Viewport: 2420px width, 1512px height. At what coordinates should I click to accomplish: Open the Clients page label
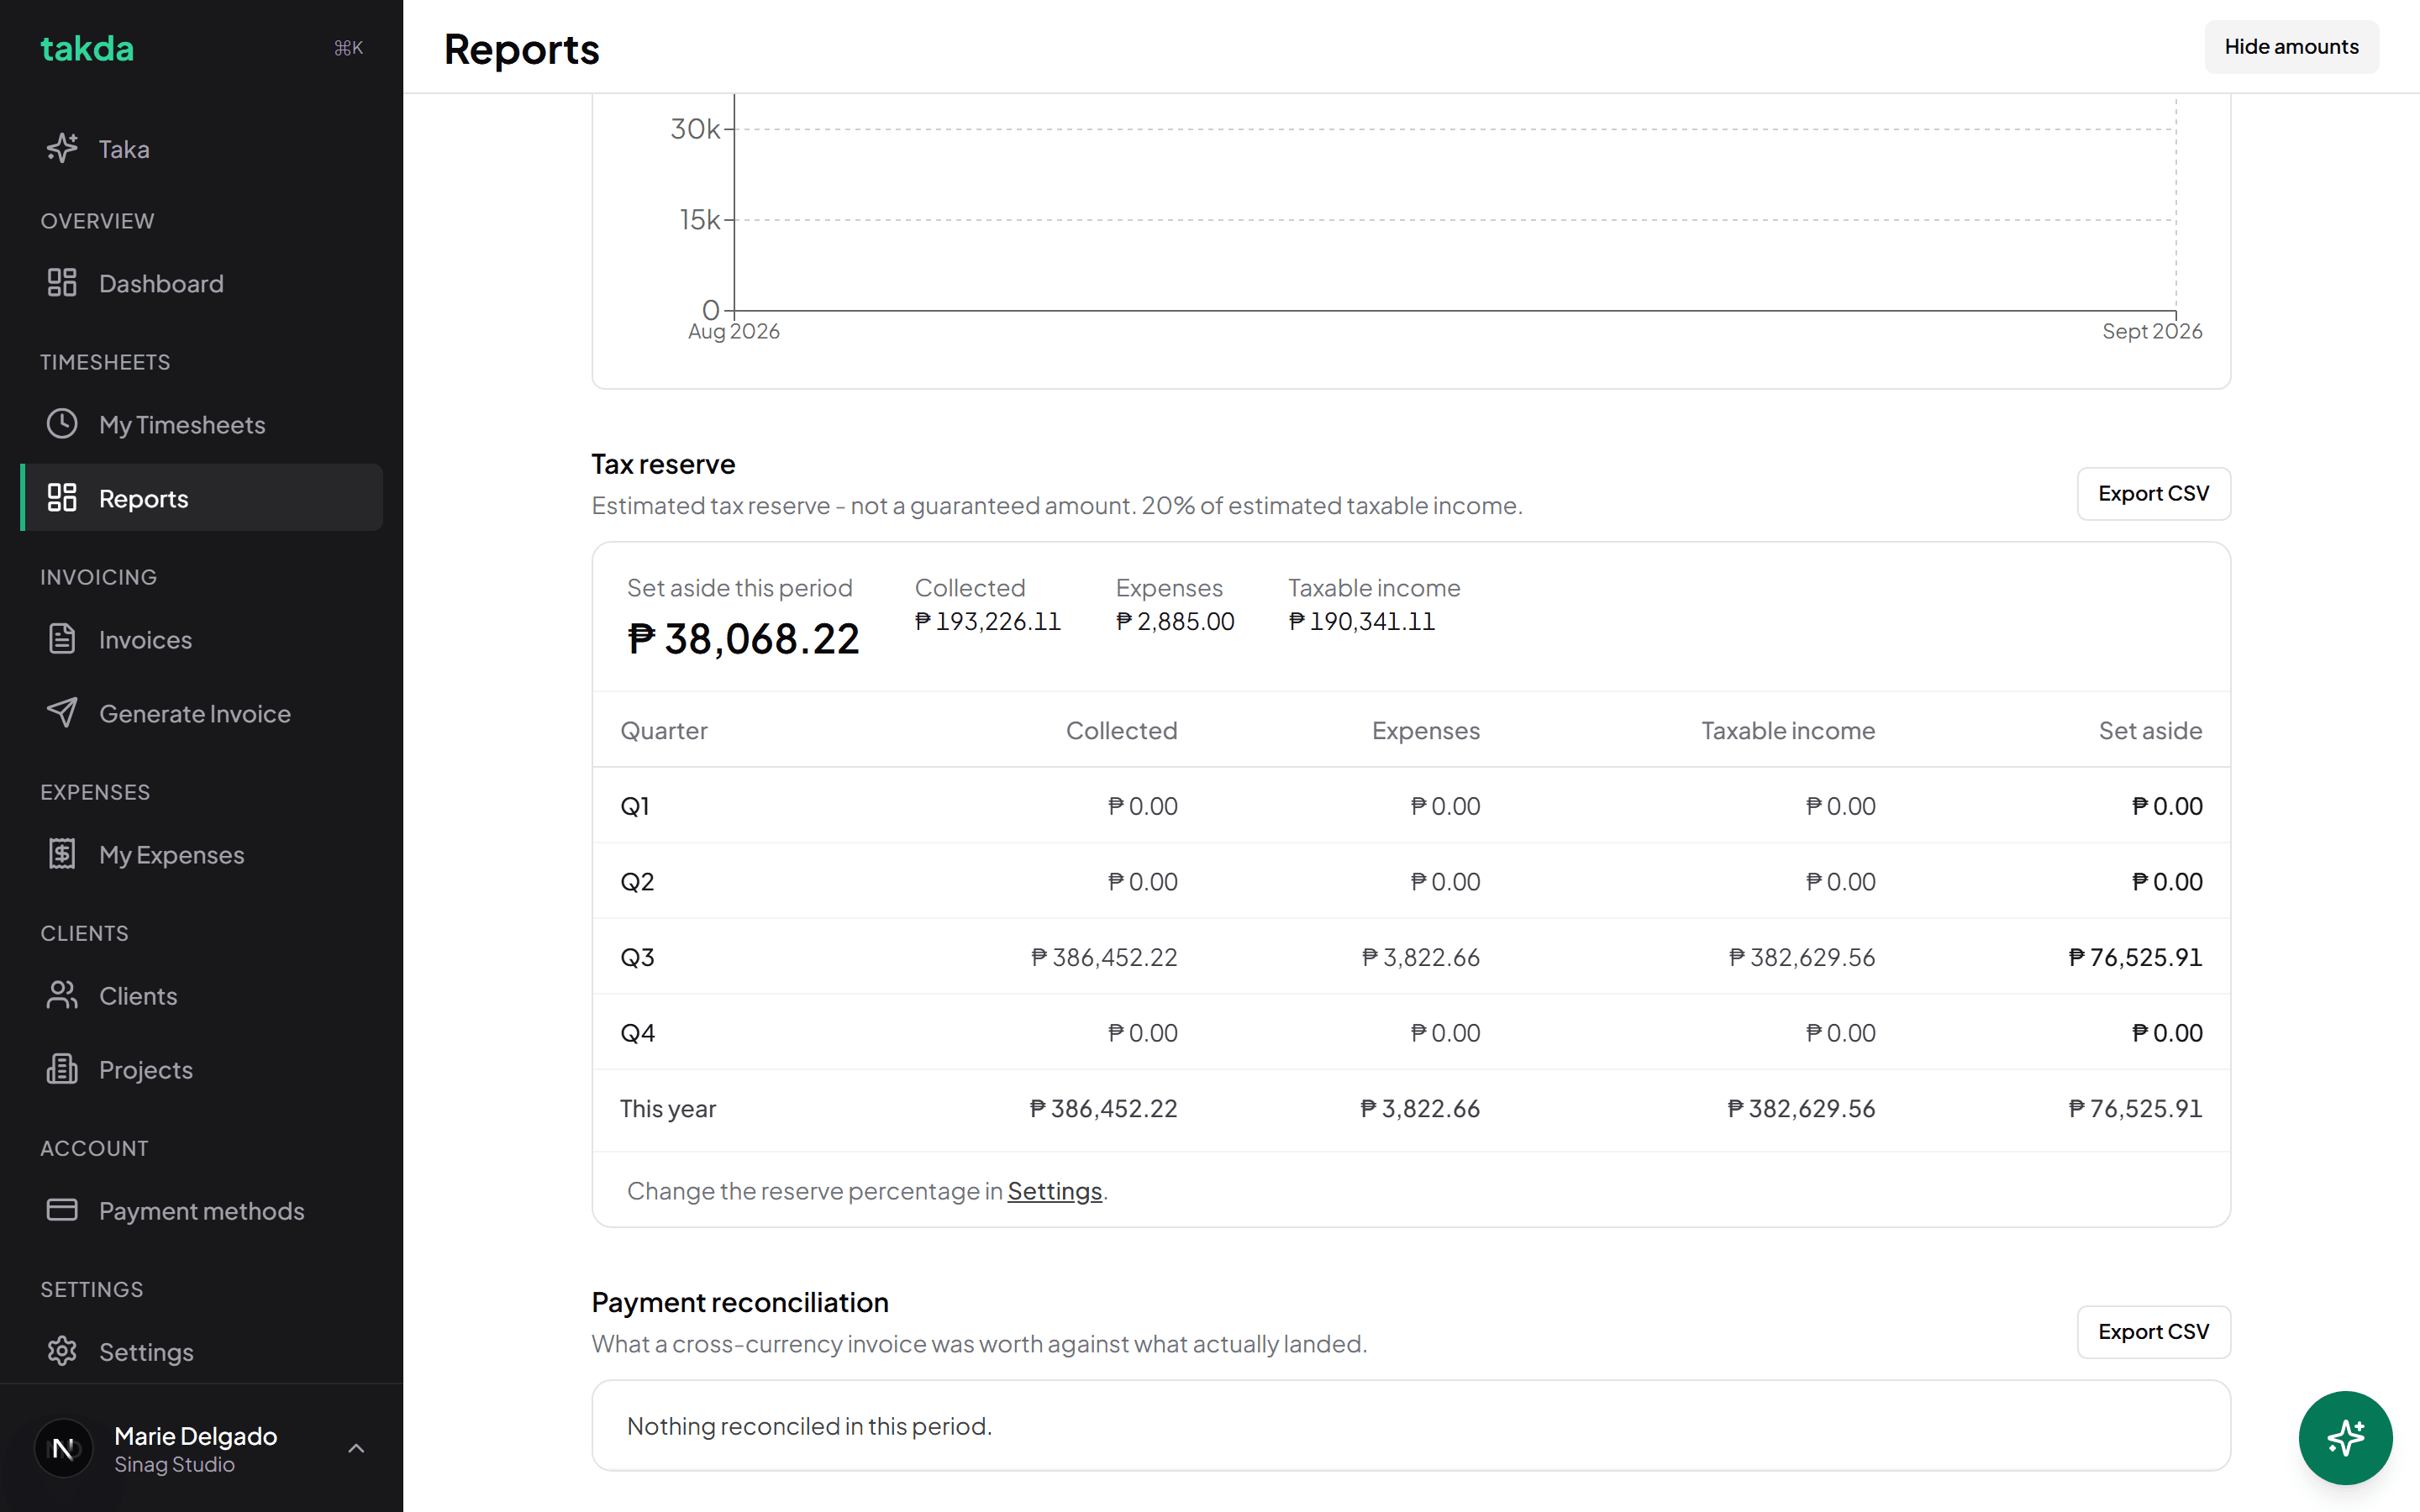point(138,996)
